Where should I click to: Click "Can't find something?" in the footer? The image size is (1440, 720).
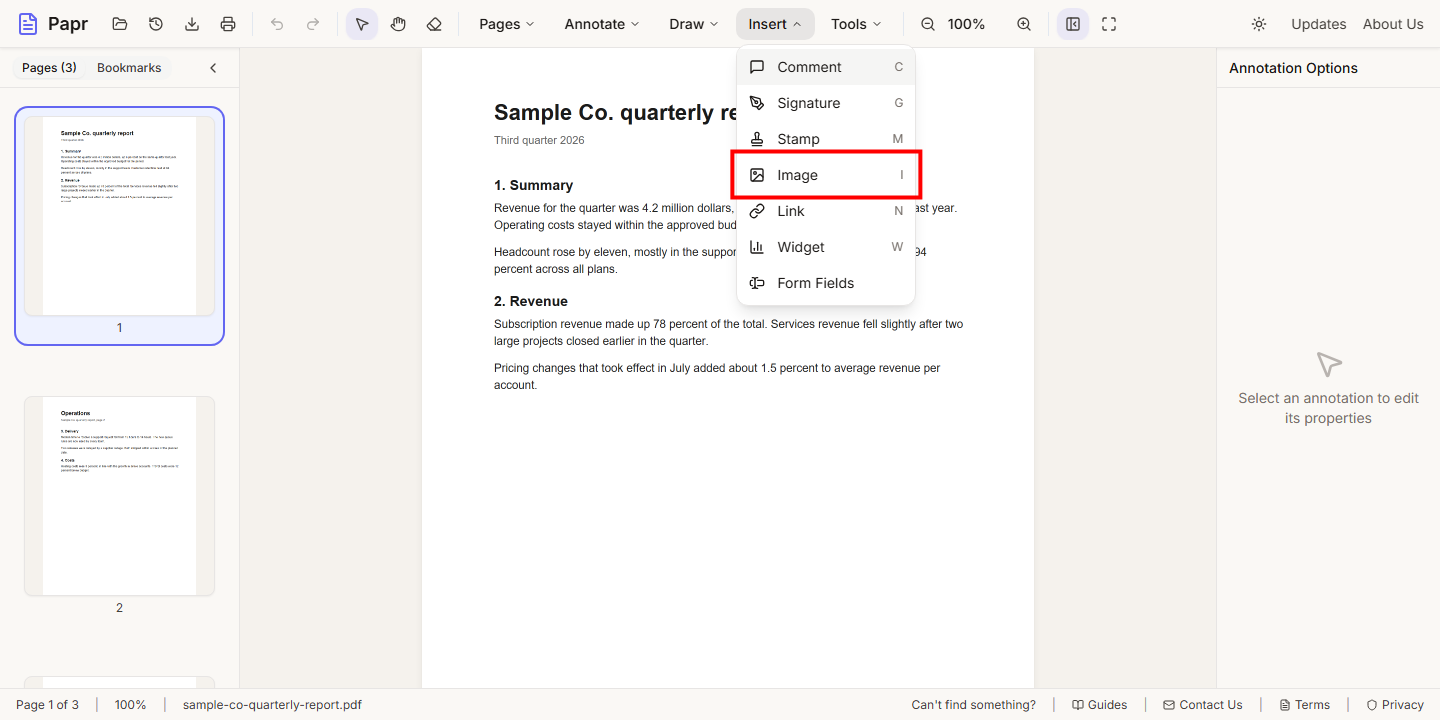974,705
